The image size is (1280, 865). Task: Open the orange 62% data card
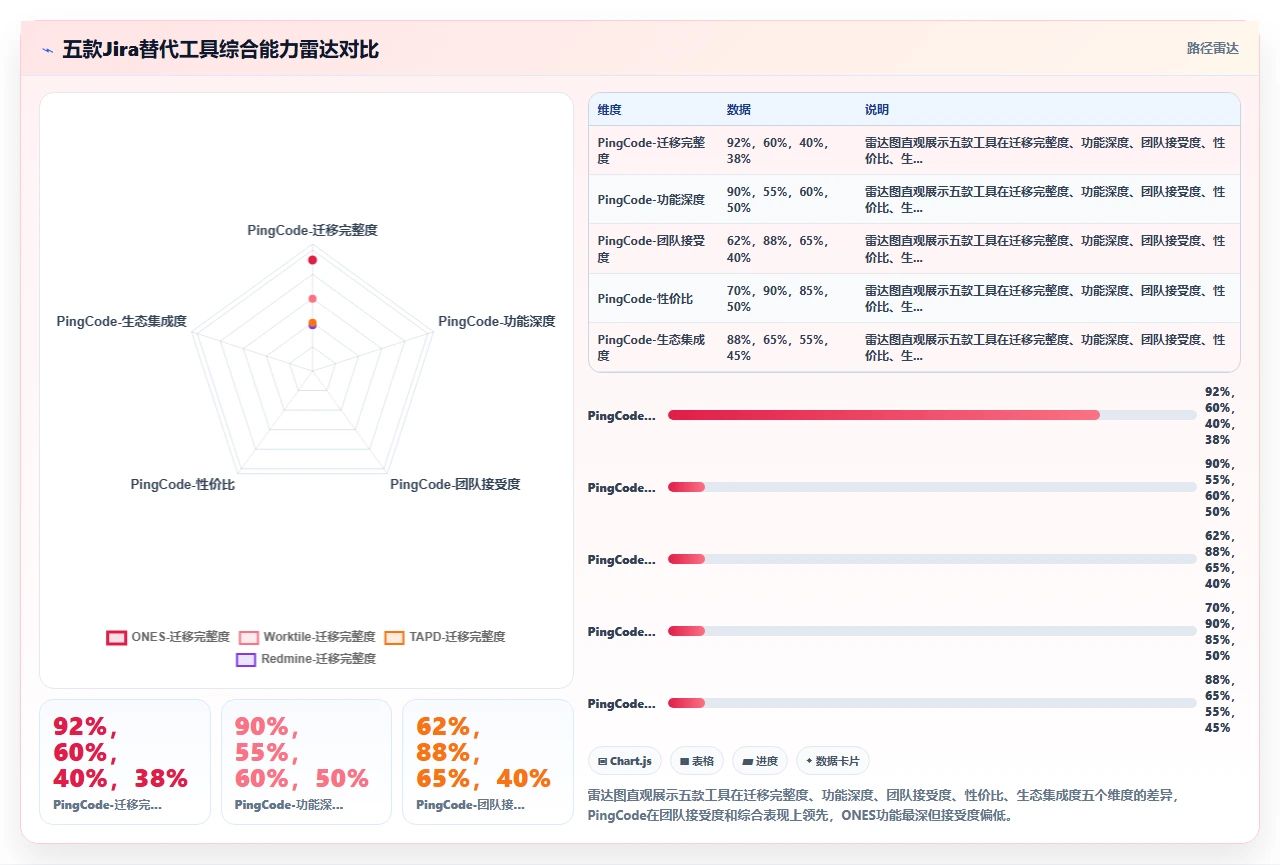pos(488,762)
